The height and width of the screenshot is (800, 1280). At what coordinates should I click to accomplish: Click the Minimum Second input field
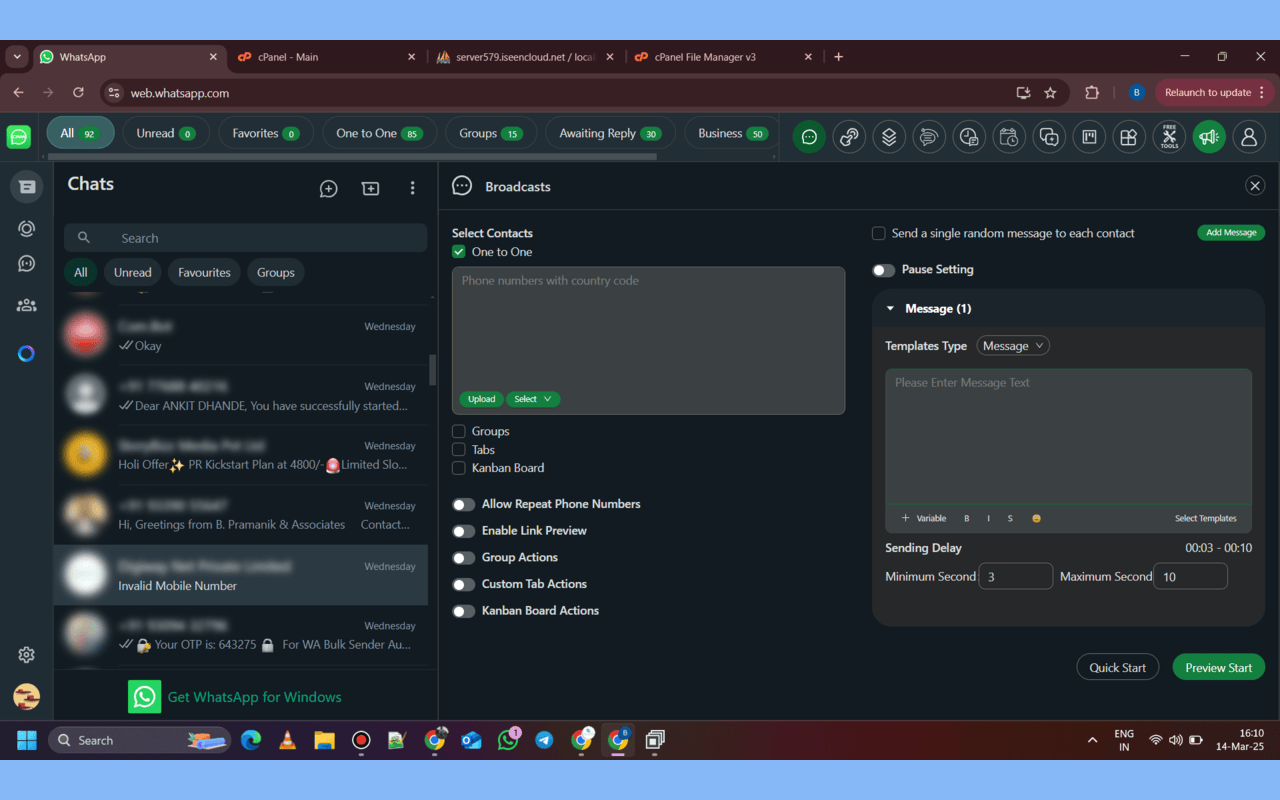click(1015, 577)
